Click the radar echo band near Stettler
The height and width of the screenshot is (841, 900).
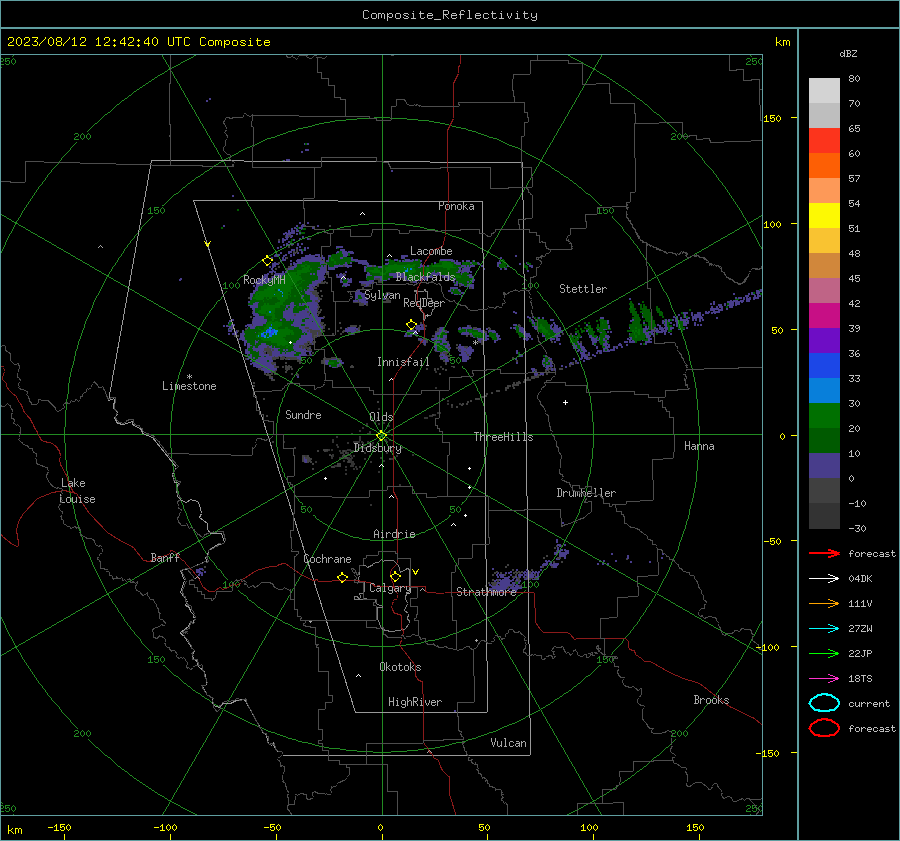[641, 323]
